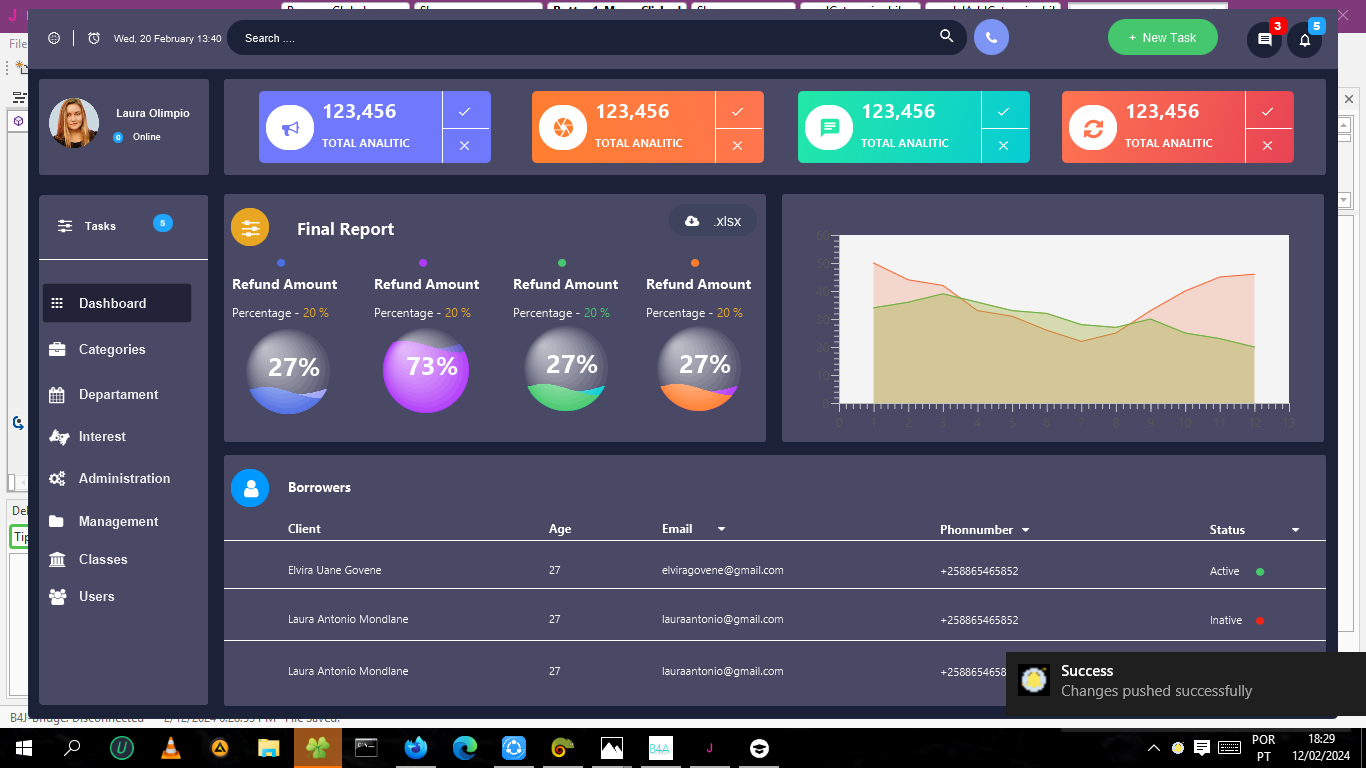This screenshot has width=1366, height=768.
Task: Open the Users section in the sidebar
Action: point(96,596)
